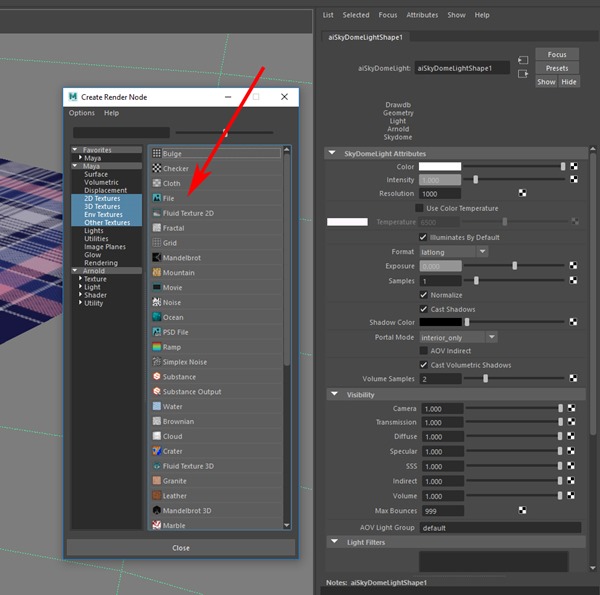This screenshot has width=600, height=595.
Task: Create a Cloud 3D texture node
Action: tap(216, 437)
